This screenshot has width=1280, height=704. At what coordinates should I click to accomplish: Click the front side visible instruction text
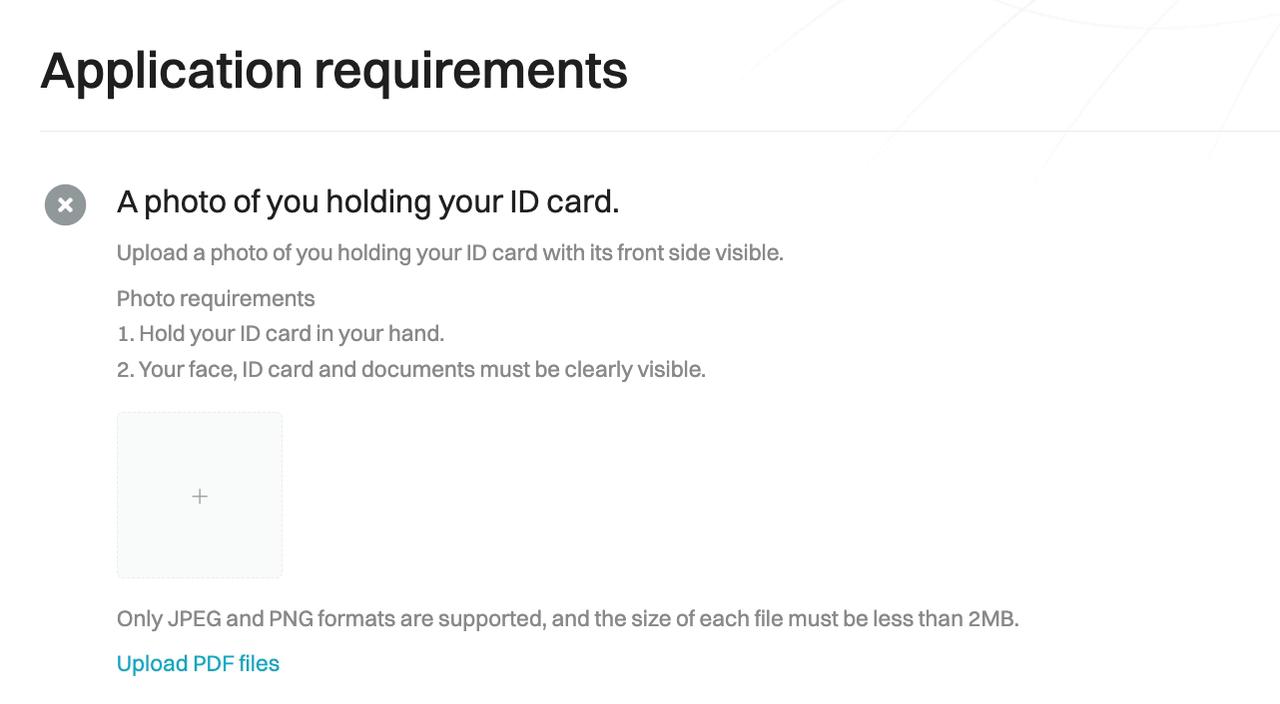point(450,253)
